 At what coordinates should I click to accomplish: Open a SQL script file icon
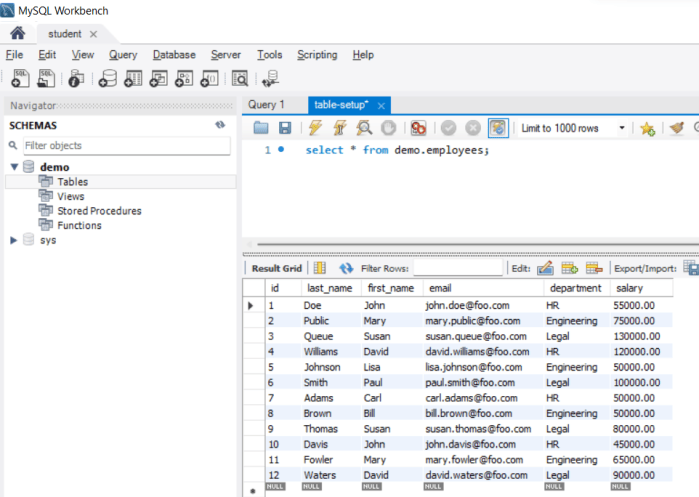pos(46,78)
